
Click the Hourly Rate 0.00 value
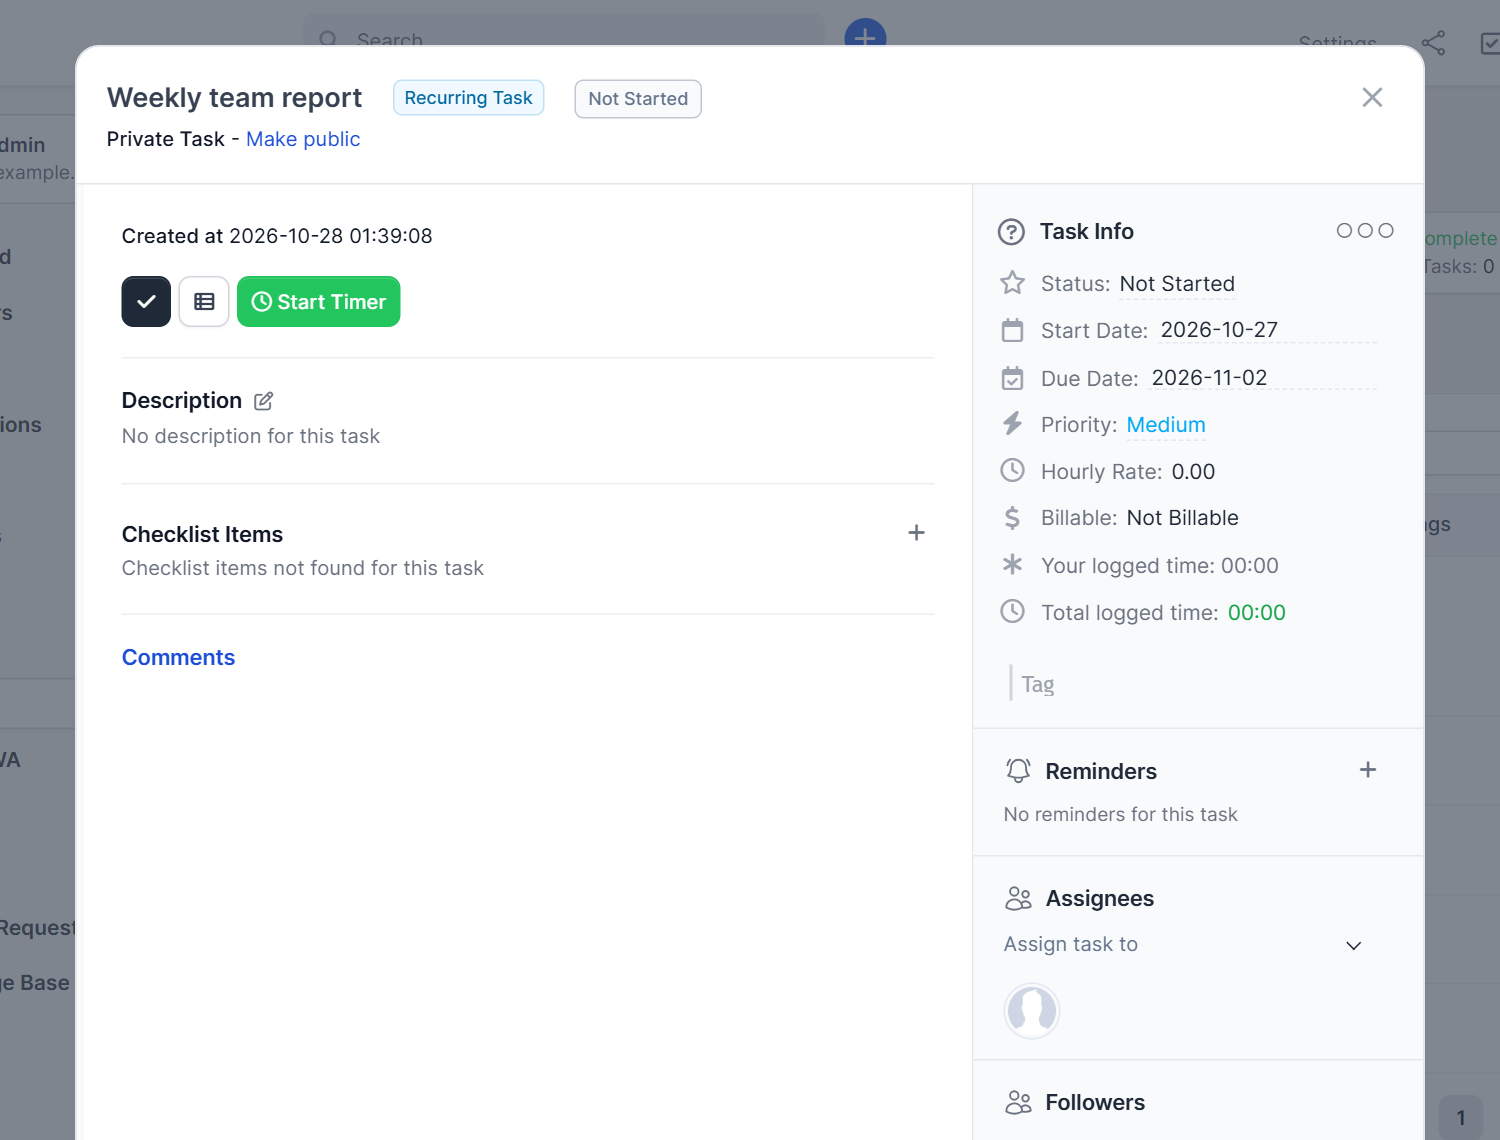tap(1193, 472)
